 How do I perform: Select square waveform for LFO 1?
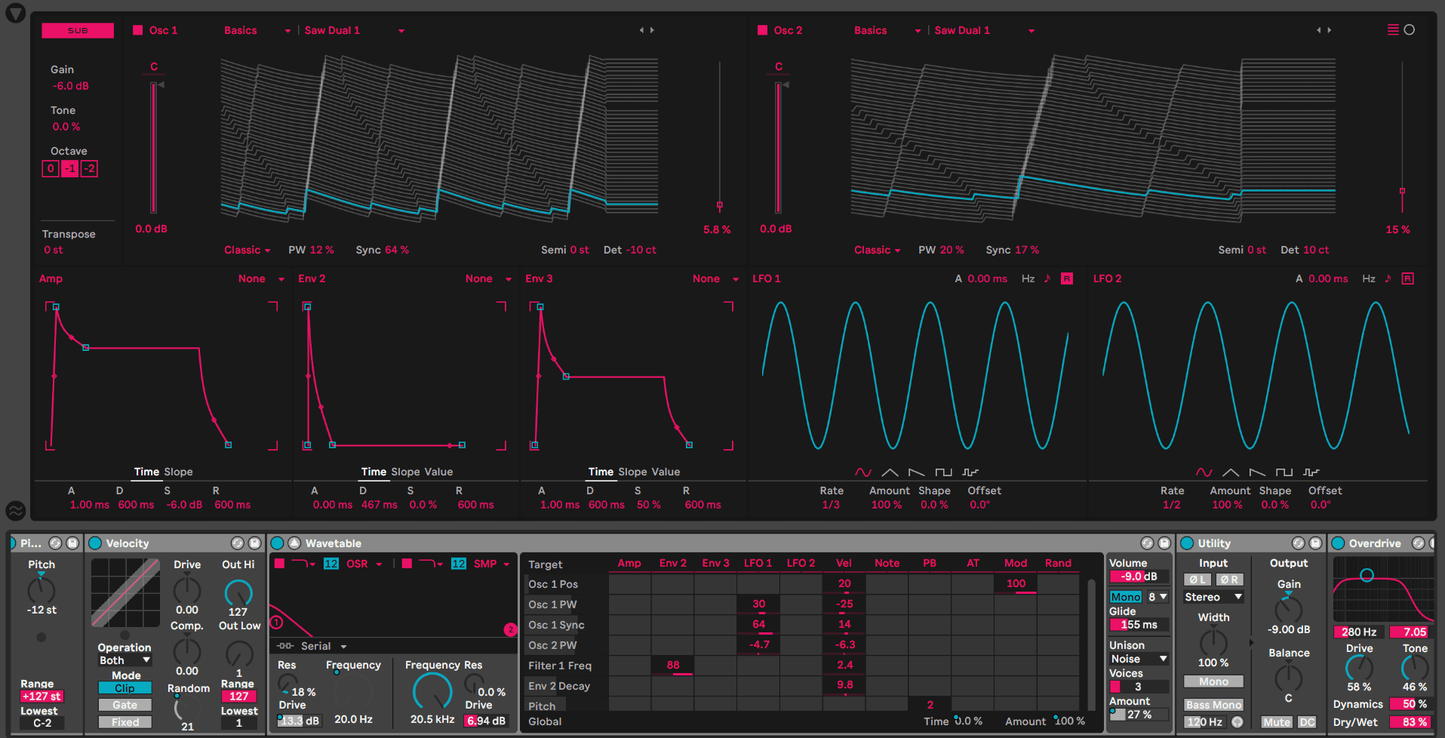pos(943,473)
